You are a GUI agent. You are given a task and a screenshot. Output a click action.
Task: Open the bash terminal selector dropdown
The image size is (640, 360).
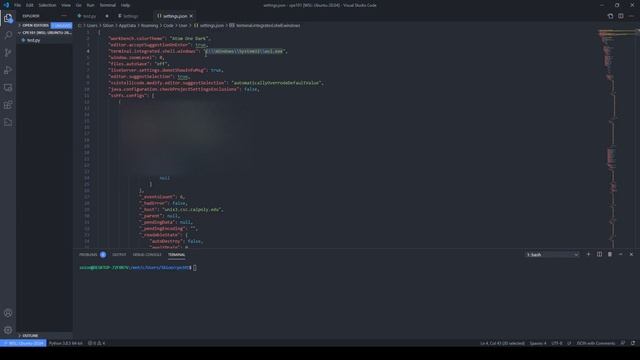(x=552, y=254)
